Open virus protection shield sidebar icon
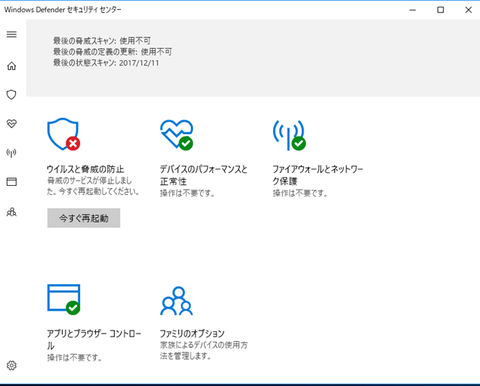This screenshot has height=386, width=480. (12, 95)
